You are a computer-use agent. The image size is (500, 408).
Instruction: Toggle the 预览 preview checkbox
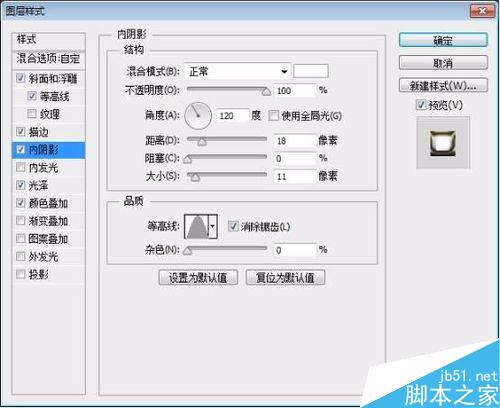(x=421, y=105)
